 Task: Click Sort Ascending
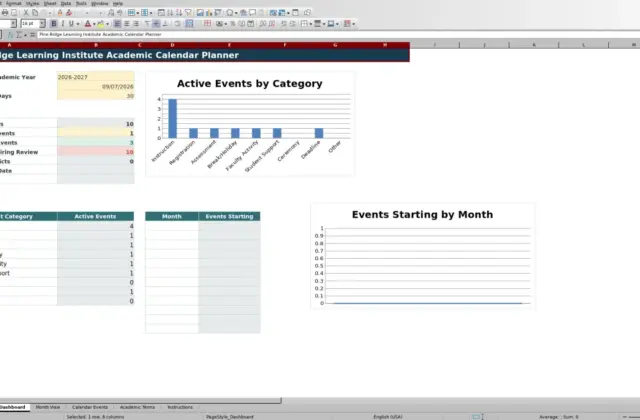coord(170,13)
